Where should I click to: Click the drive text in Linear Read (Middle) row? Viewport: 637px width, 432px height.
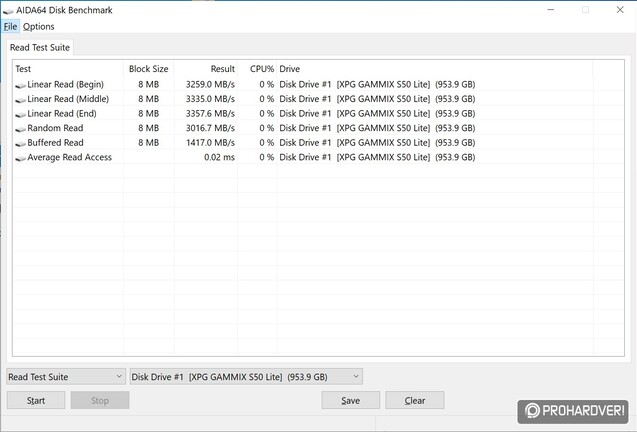click(377, 99)
